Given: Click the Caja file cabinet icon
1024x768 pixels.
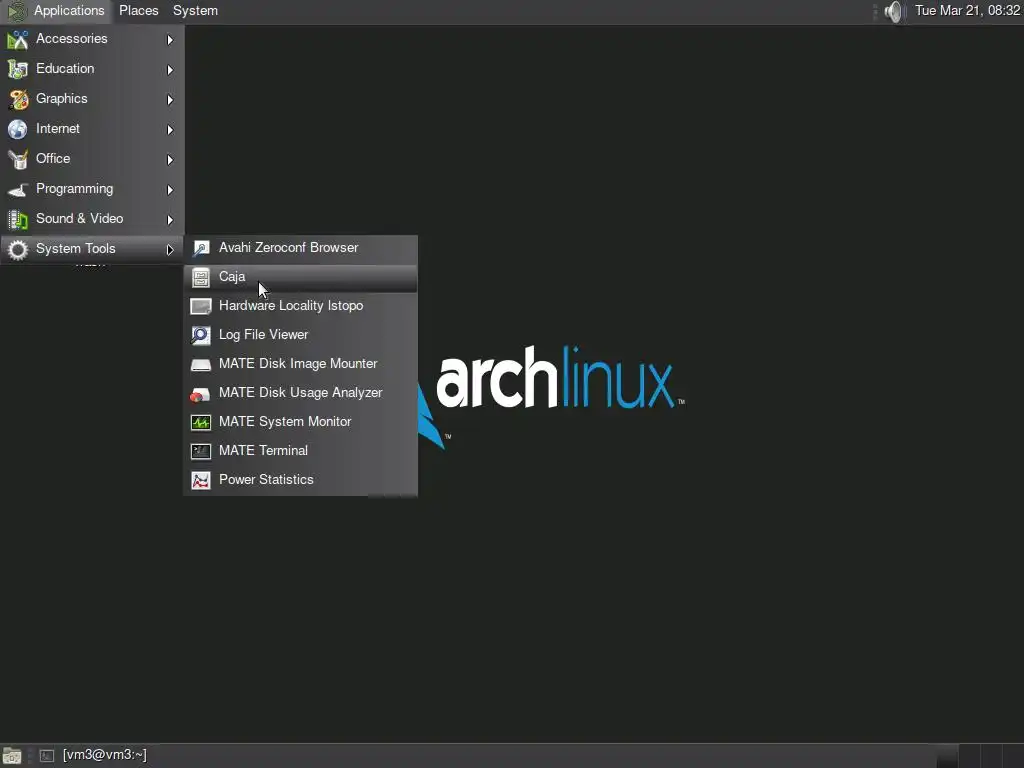Looking at the screenshot, I should (x=200, y=278).
